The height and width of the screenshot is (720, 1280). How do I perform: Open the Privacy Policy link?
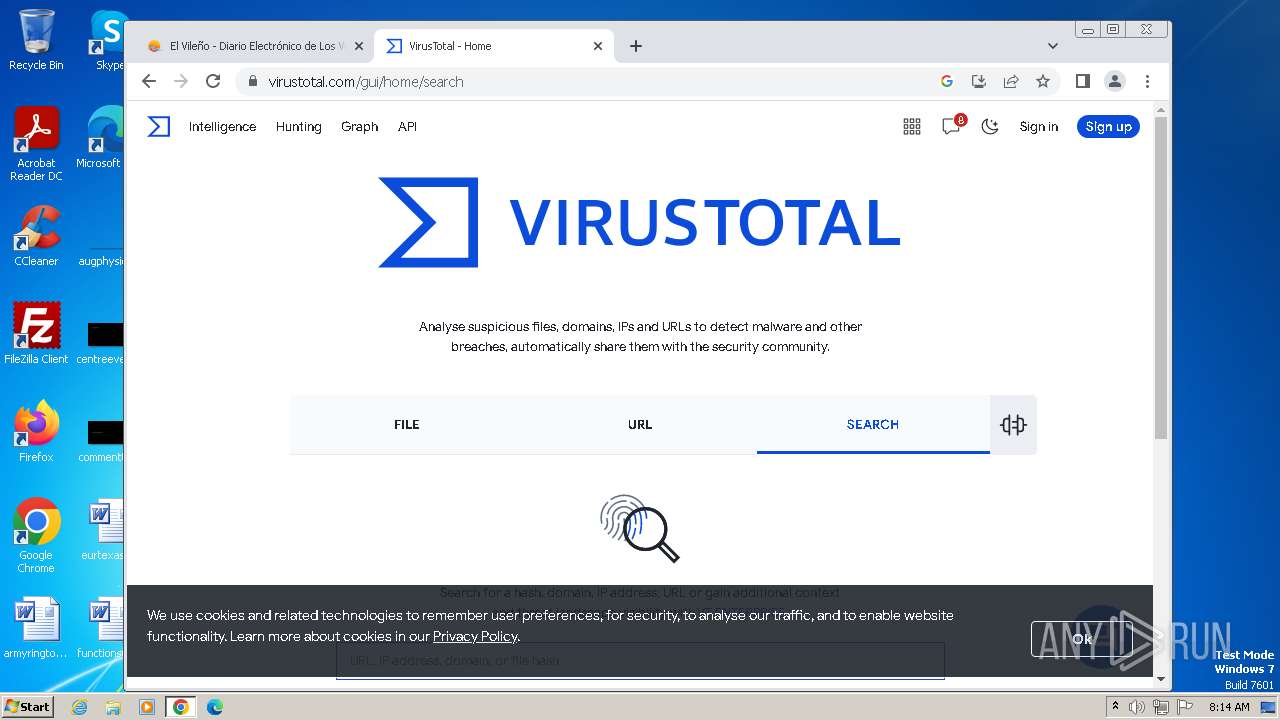click(475, 636)
